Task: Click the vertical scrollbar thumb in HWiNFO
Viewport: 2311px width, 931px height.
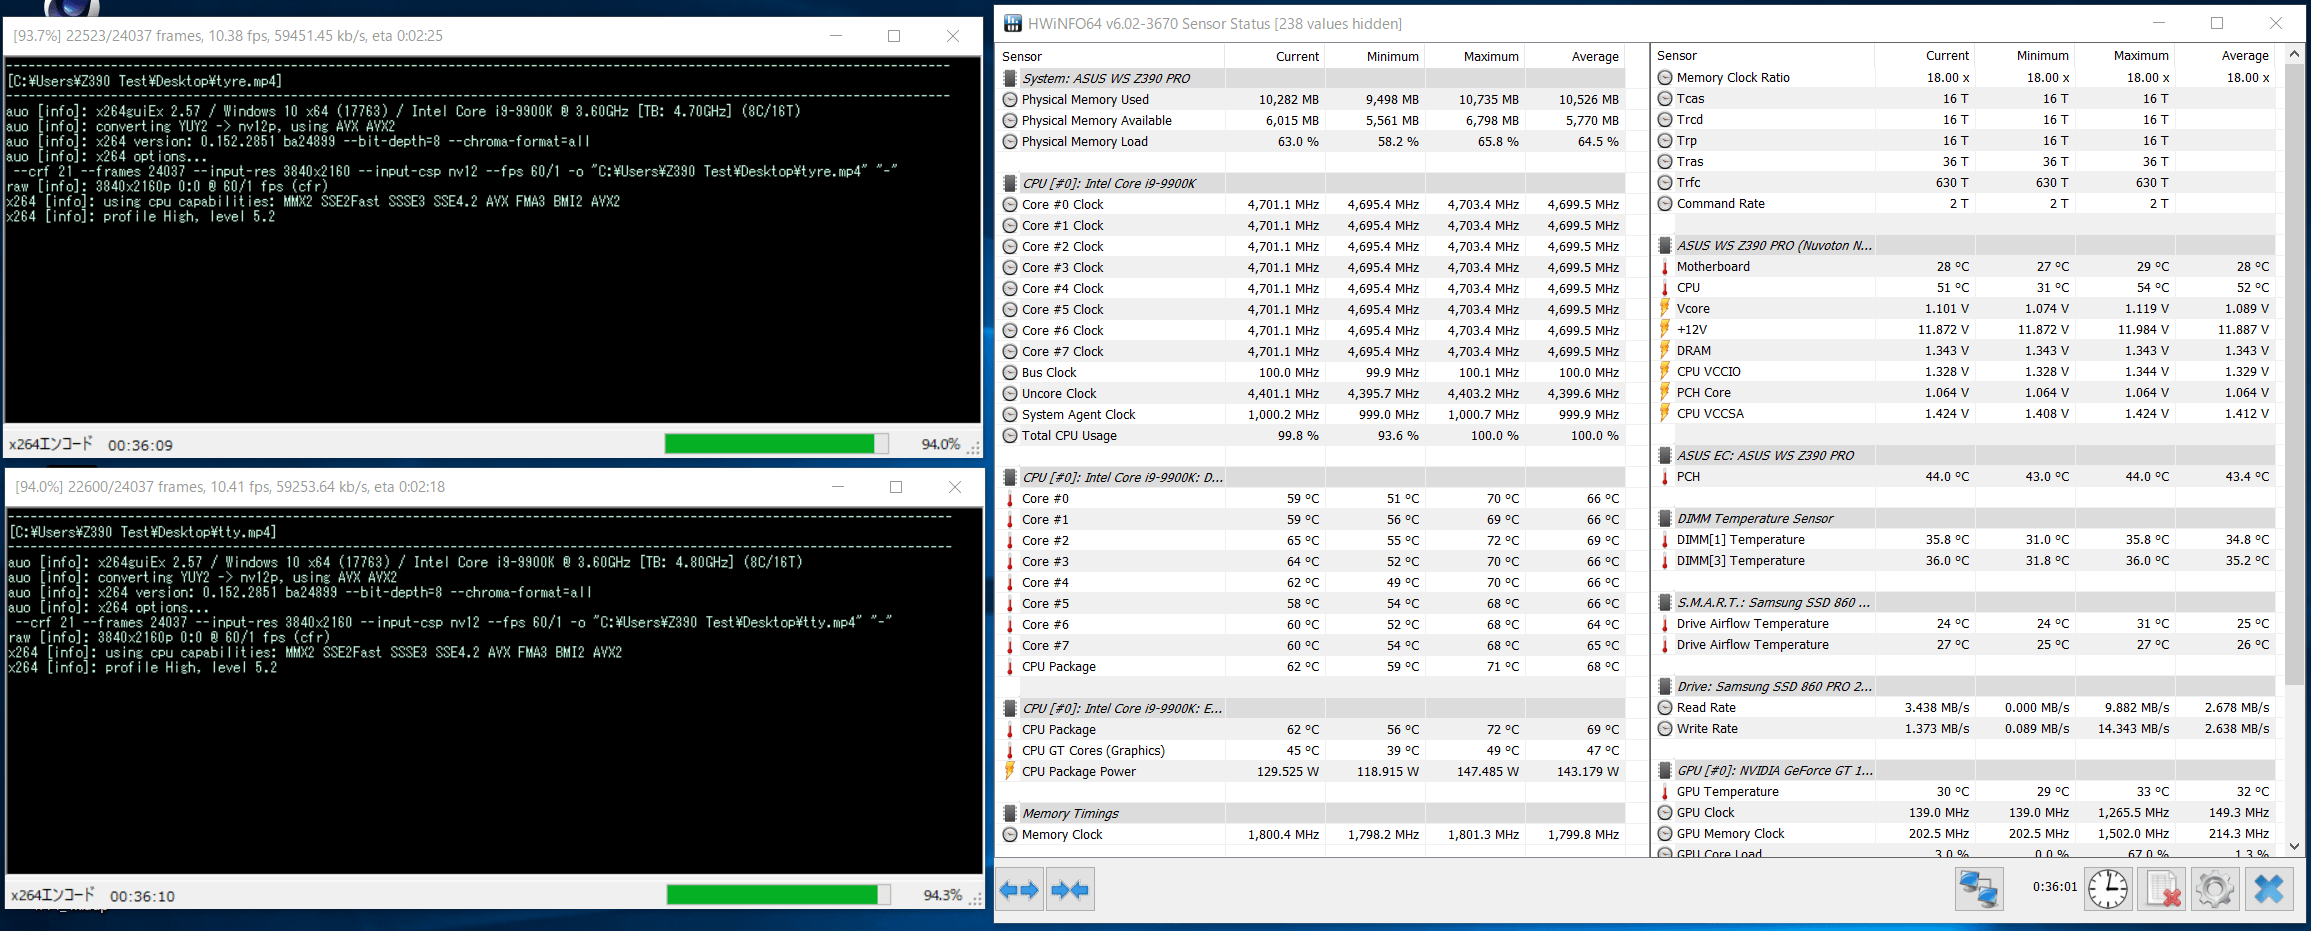Action: tap(2294, 376)
